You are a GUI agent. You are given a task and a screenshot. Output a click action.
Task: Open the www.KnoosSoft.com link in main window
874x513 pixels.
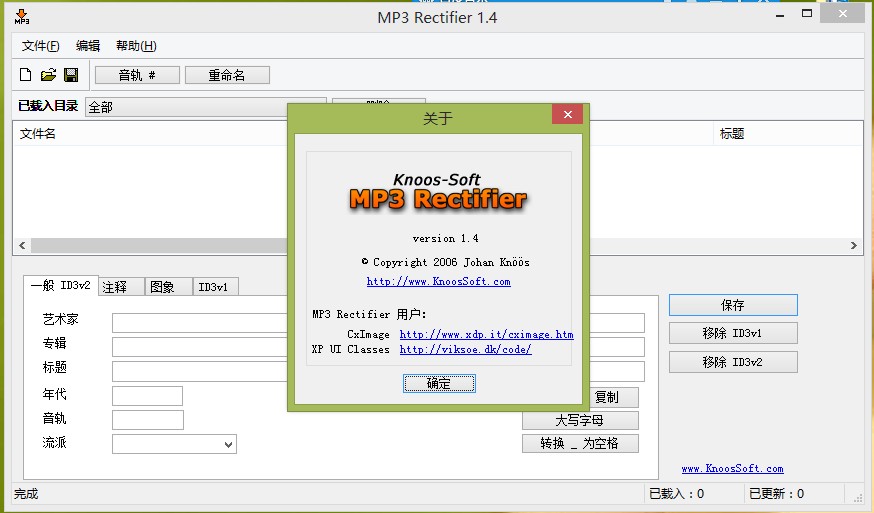point(732,468)
